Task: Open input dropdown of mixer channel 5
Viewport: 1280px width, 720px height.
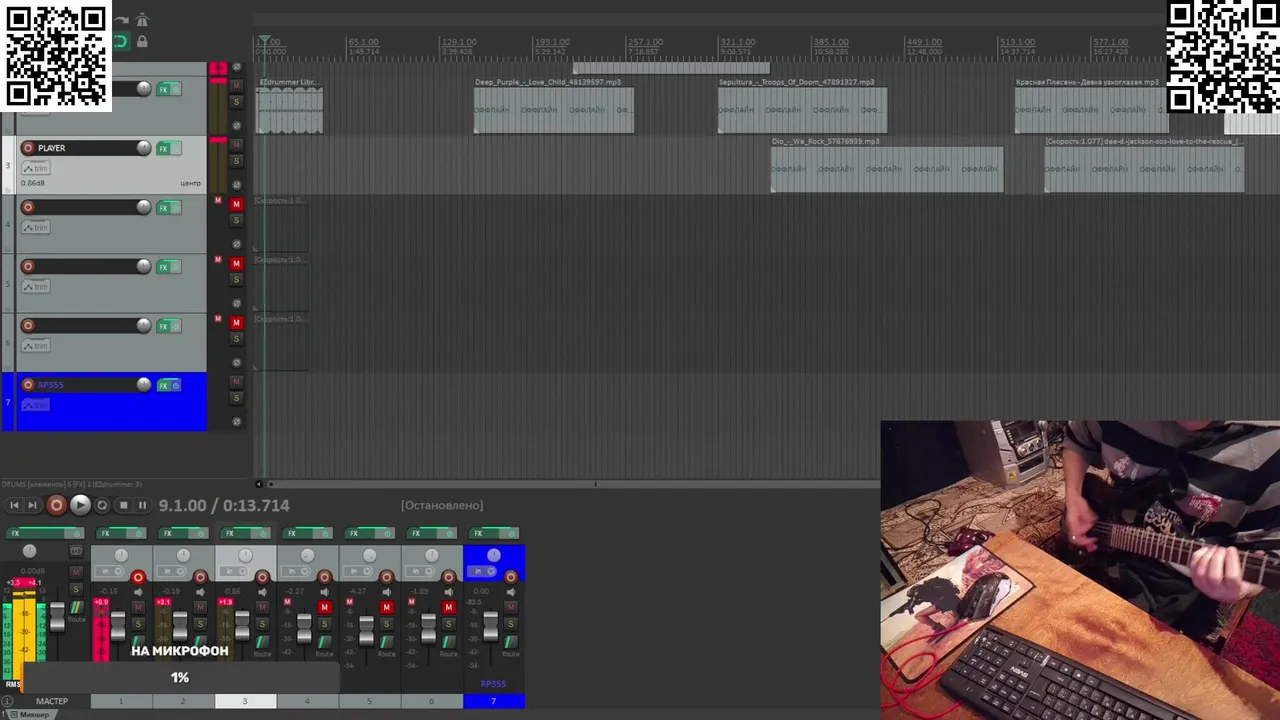Action: click(357, 571)
